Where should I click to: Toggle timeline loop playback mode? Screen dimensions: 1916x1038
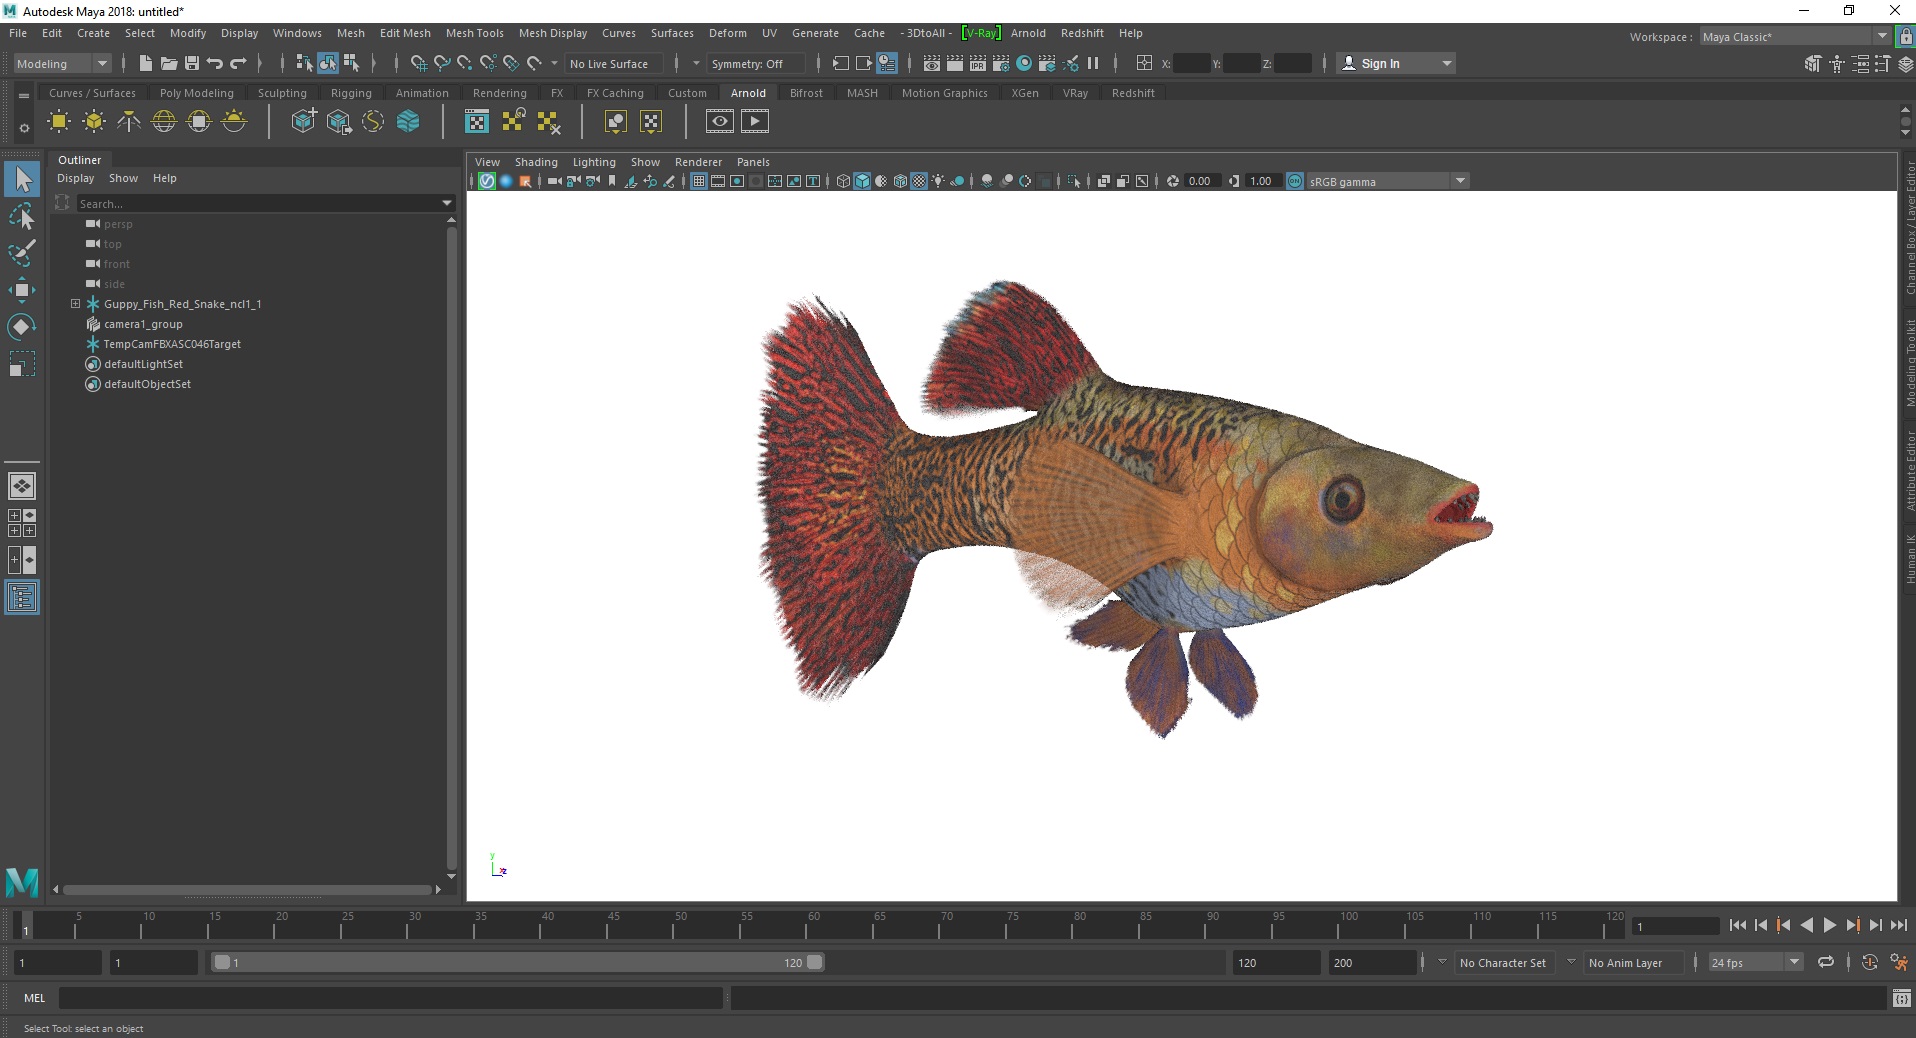click(1826, 962)
